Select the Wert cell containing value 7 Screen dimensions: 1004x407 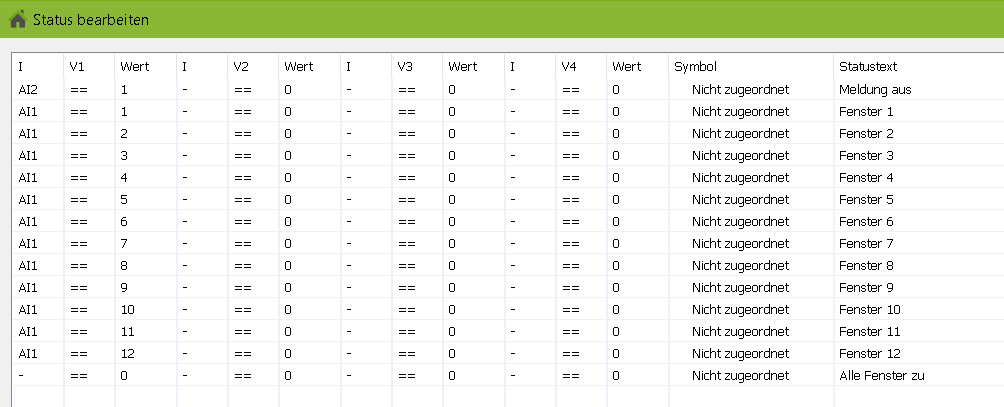tap(124, 244)
